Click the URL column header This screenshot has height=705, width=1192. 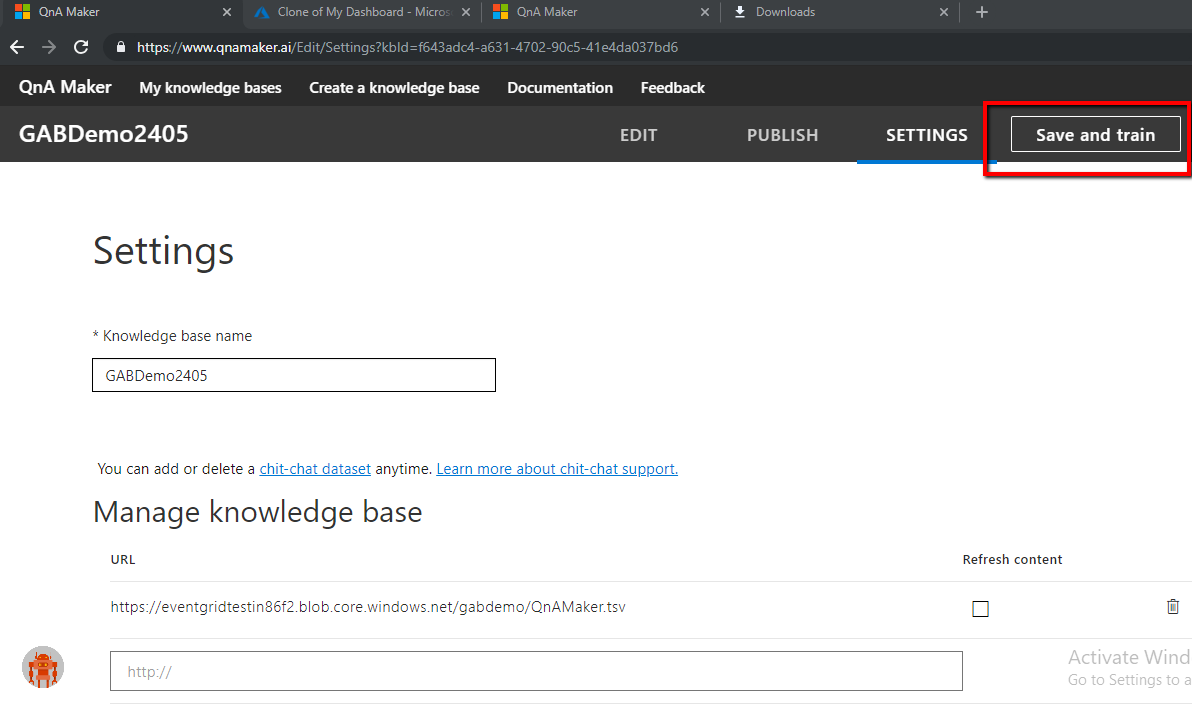123,560
